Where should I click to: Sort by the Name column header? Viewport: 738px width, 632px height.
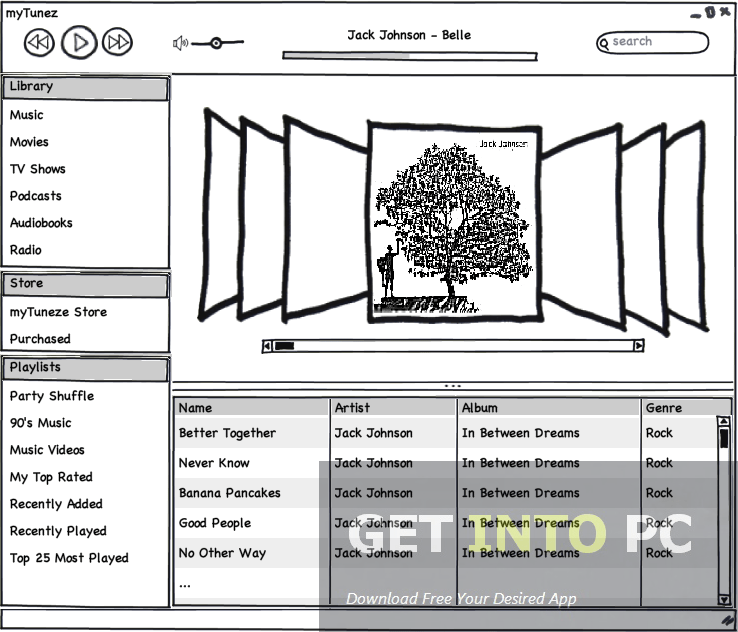point(252,408)
